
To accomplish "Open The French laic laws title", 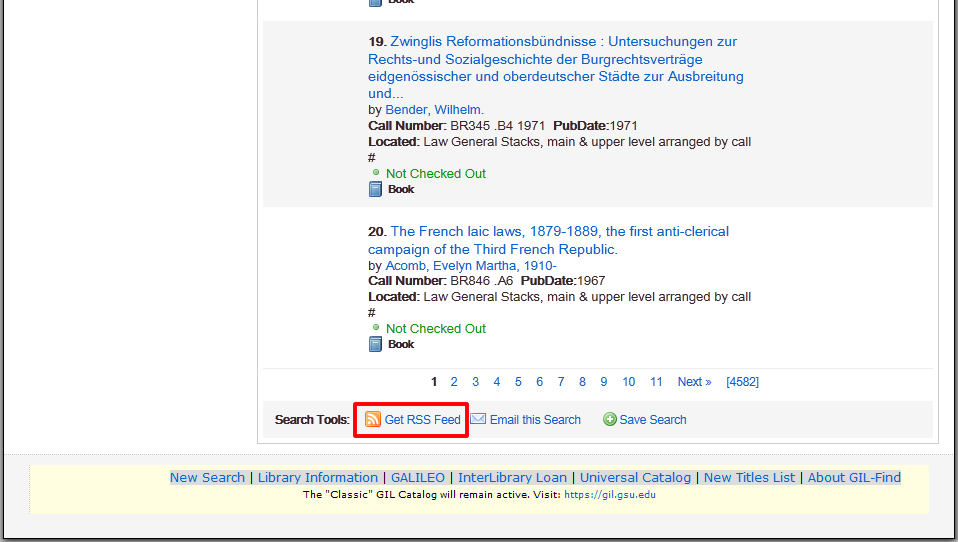I will [548, 240].
